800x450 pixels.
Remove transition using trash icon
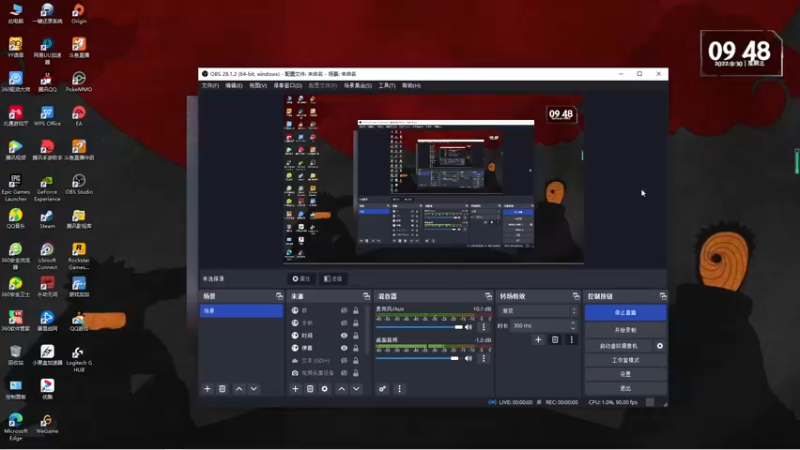555,339
